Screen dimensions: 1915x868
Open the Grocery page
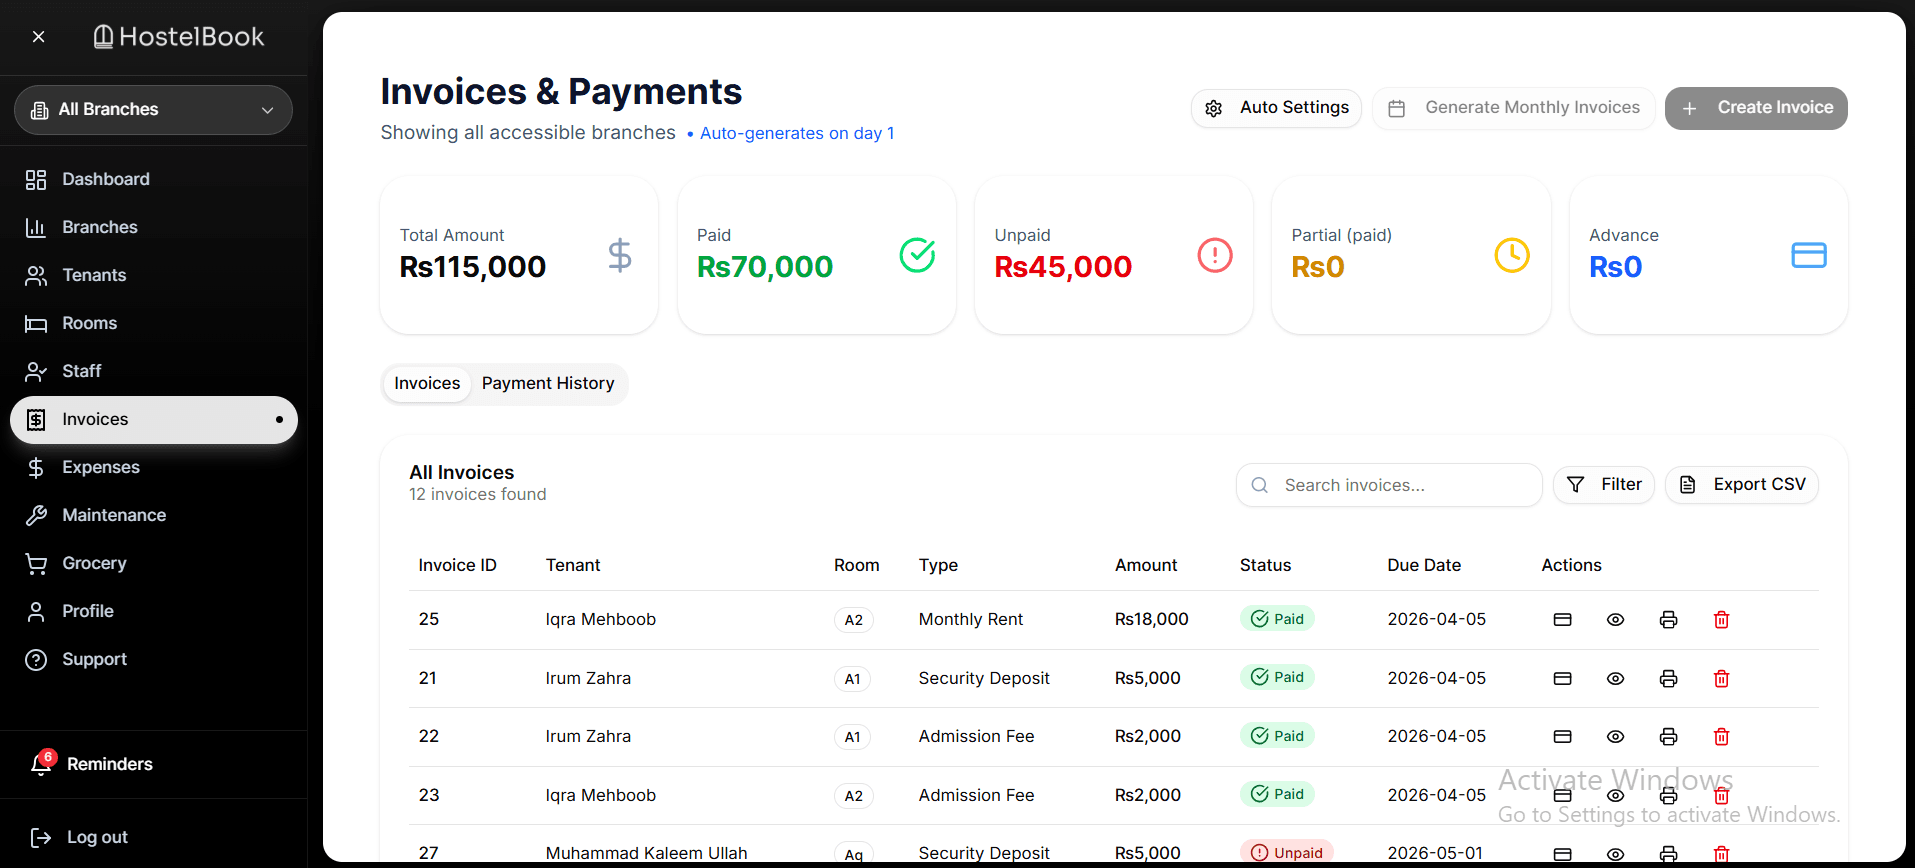pos(153,563)
